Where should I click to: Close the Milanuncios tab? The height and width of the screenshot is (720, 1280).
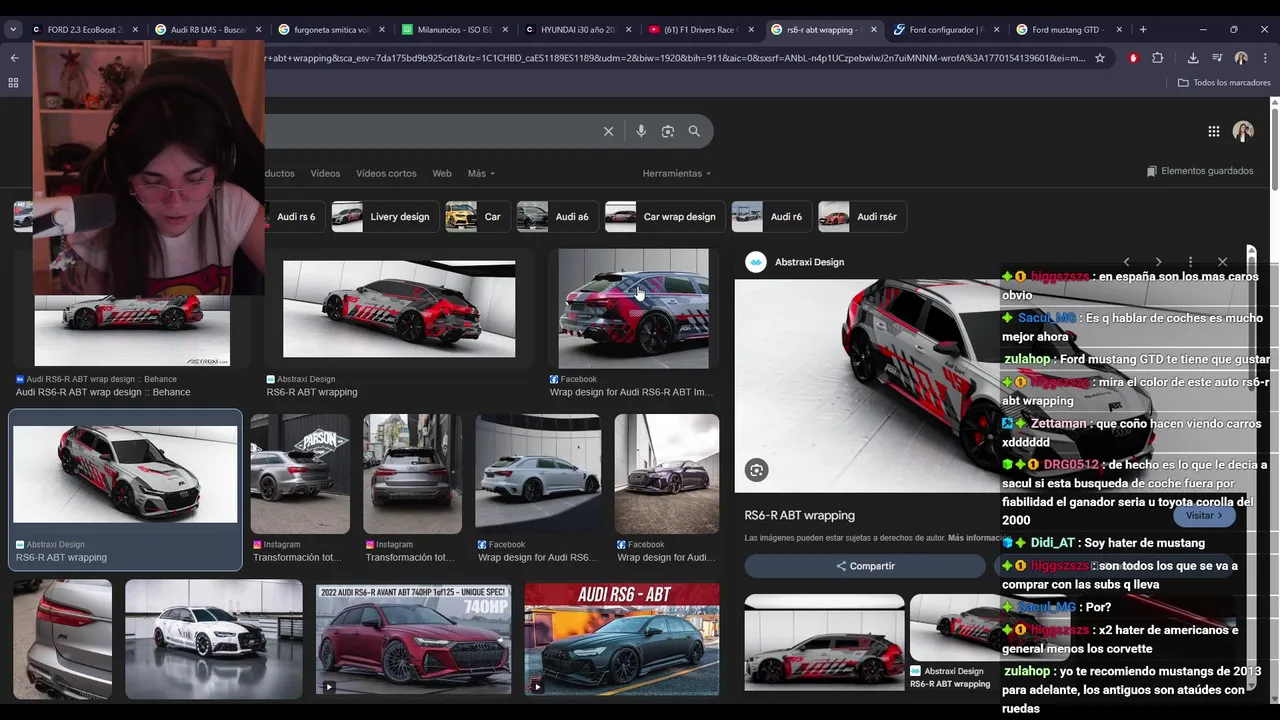click(x=505, y=30)
